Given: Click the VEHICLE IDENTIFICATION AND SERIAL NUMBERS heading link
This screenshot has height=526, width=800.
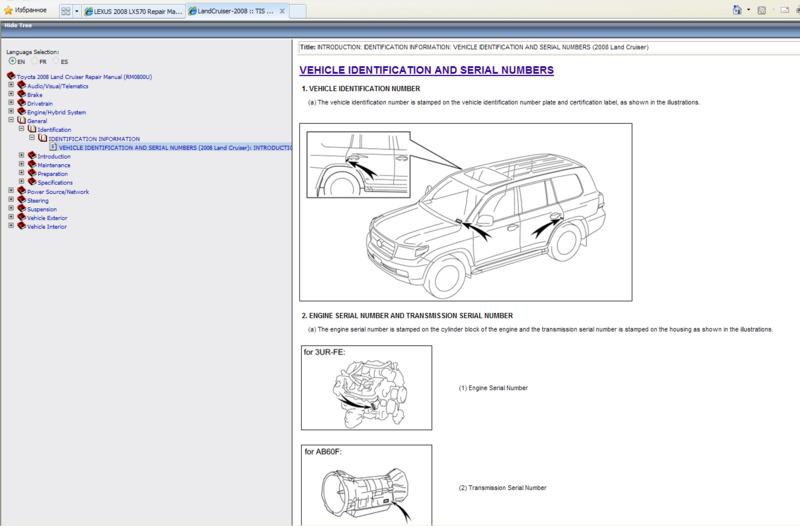Looking at the screenshot, I should pyautogui.click(x=427, y=70).
